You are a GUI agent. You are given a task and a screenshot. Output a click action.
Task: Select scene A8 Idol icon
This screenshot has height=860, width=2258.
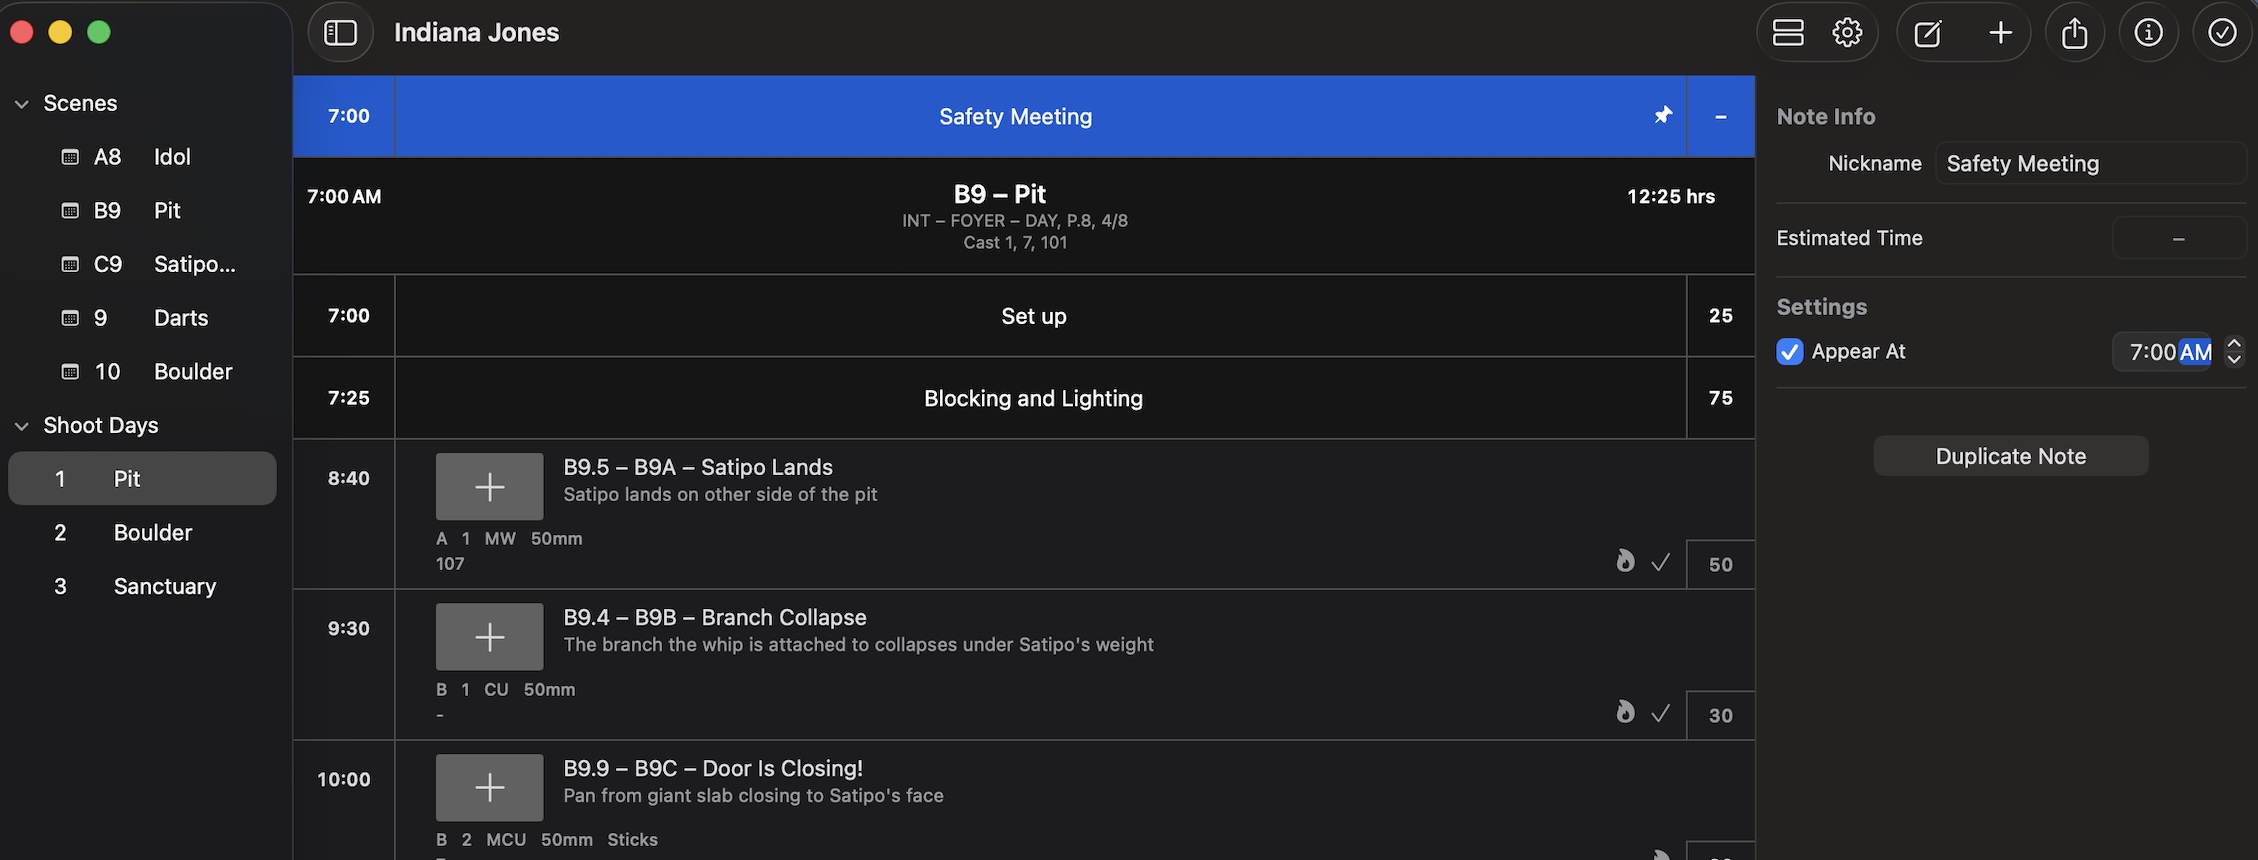click(x=70, y=157)
